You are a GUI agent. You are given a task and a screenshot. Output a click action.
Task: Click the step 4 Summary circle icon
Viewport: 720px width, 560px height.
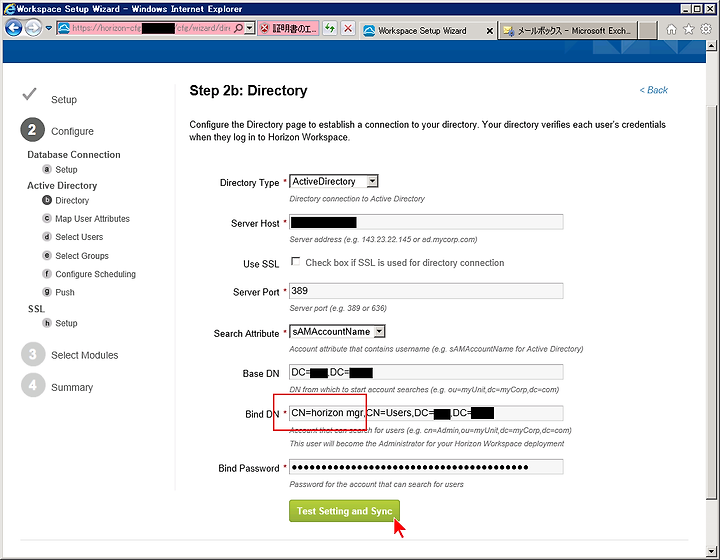(x=33, y=386)
